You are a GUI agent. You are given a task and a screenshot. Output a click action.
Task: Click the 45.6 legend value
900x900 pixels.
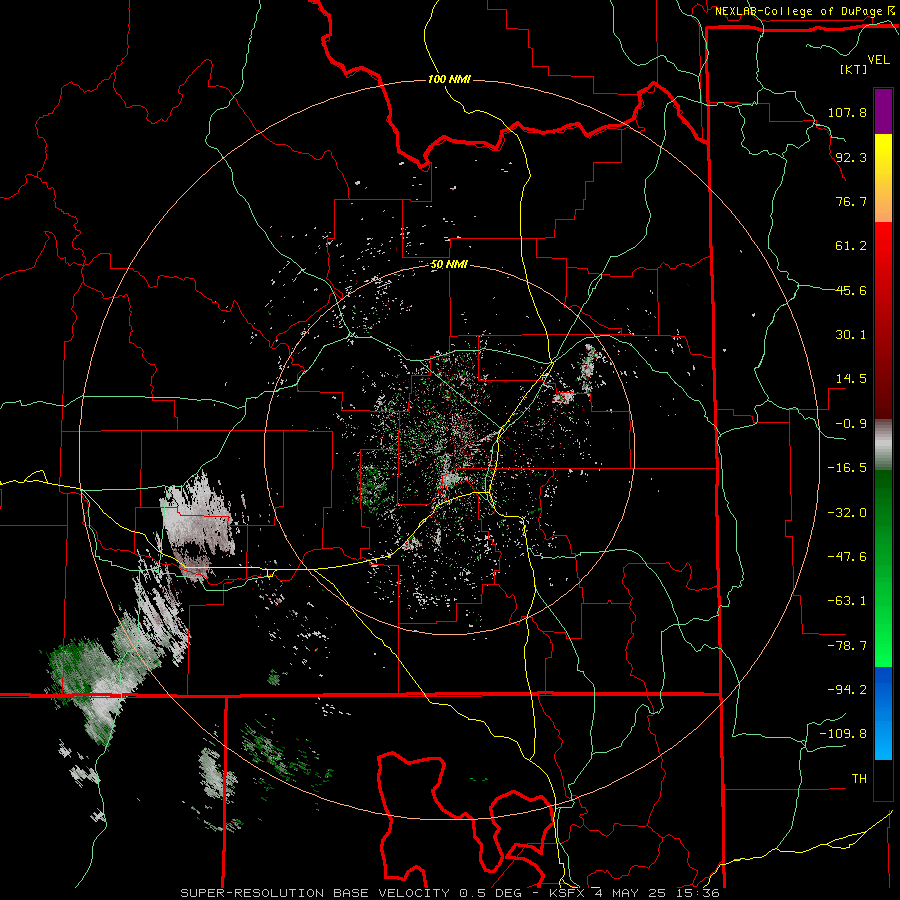[851, 290]
